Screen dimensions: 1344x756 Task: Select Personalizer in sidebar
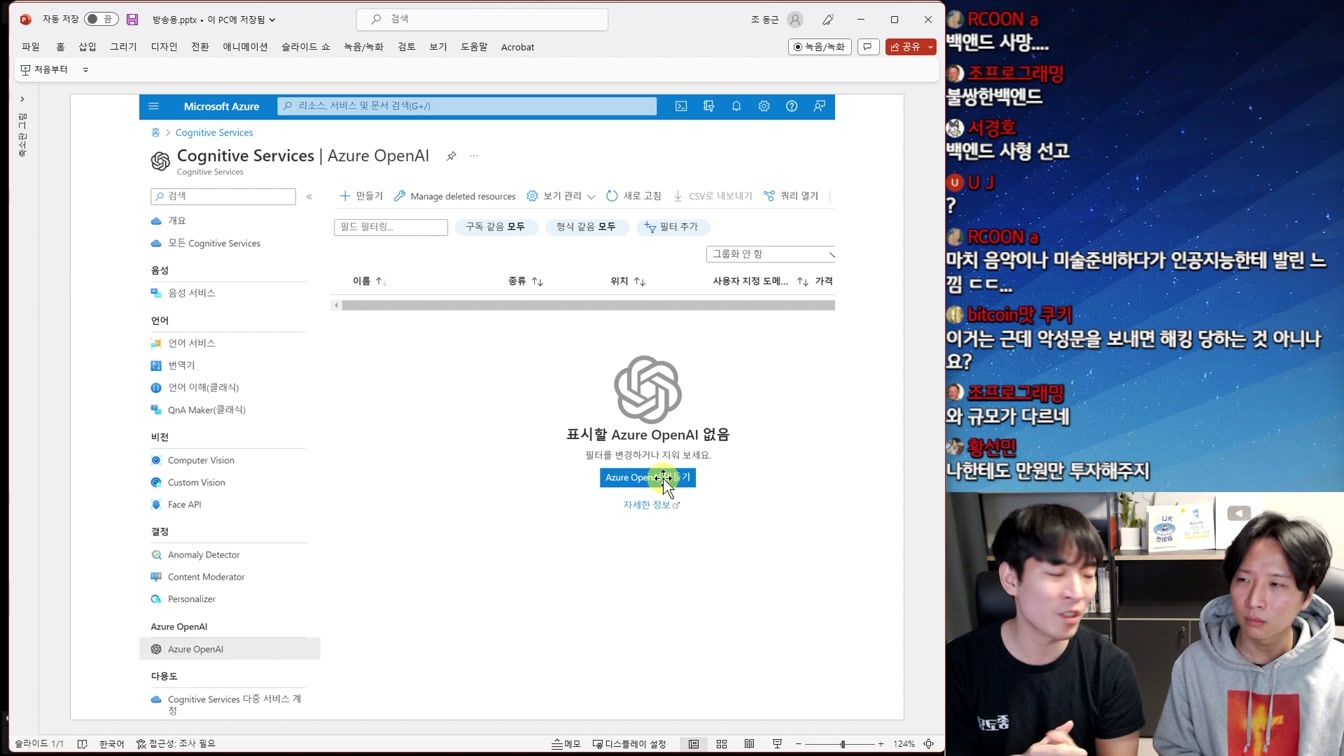pos(191,599)
